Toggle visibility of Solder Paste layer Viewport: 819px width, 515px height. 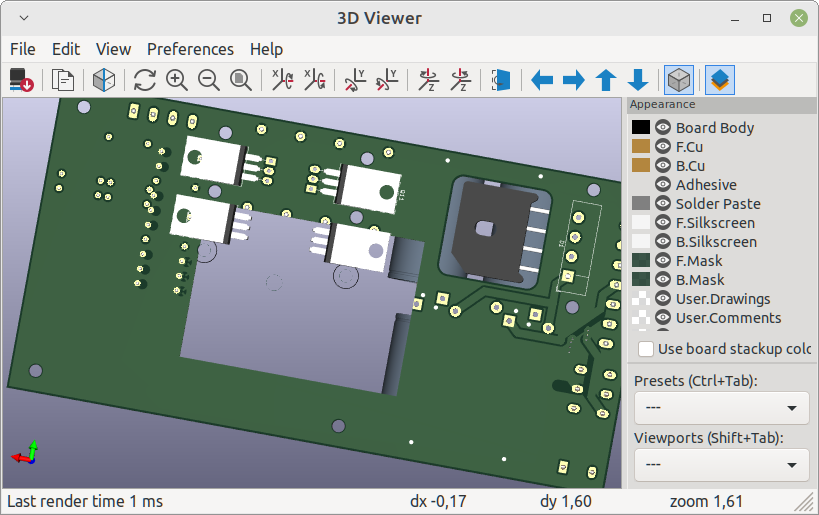[x=663, y=203]
